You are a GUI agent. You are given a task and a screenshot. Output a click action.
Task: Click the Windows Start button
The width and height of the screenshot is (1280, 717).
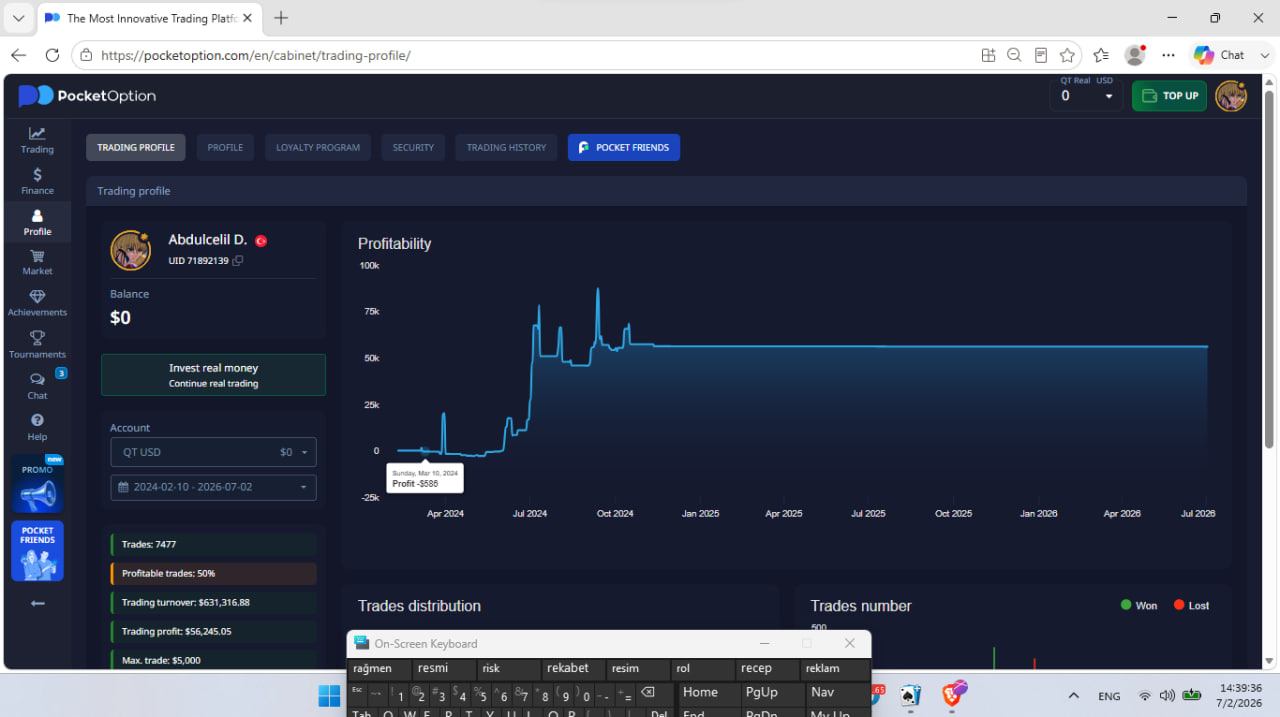tap(328, 695)
